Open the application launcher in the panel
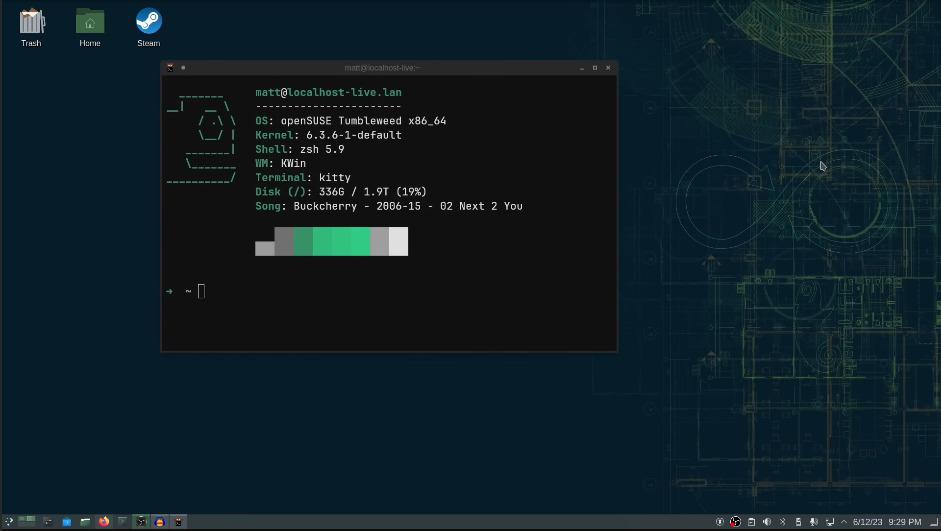The height and width of the screenshot is (531, 941). (x=8, y=521)
